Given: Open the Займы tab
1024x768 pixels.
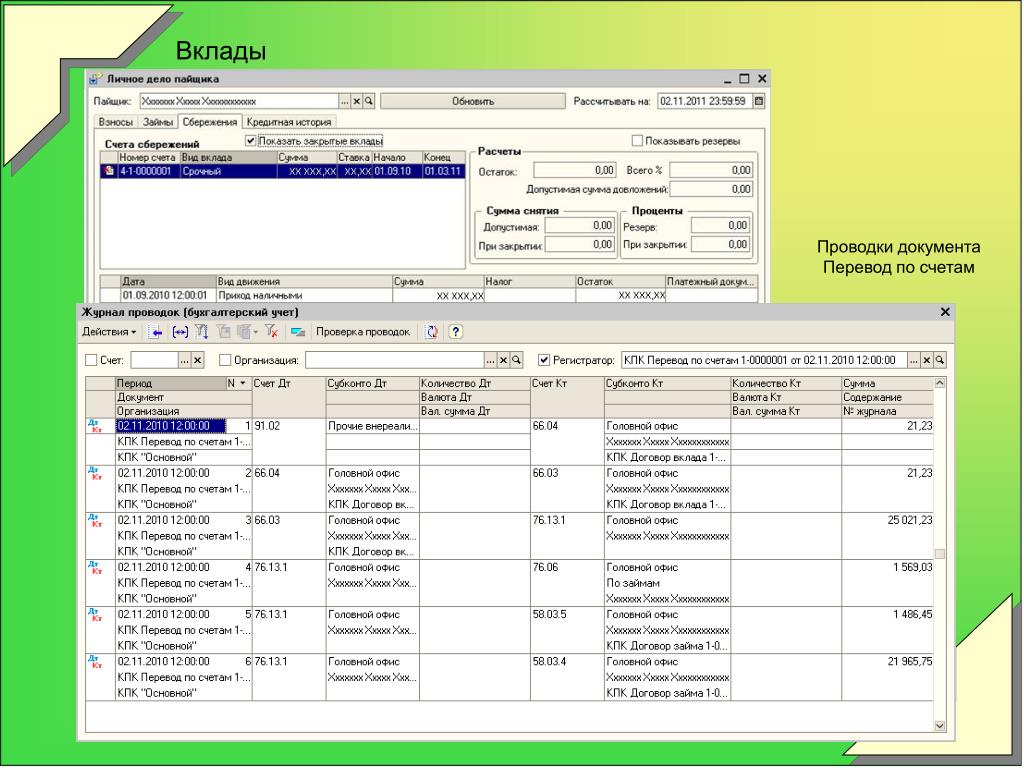Looking at the screenshot, I should (158, 122).
